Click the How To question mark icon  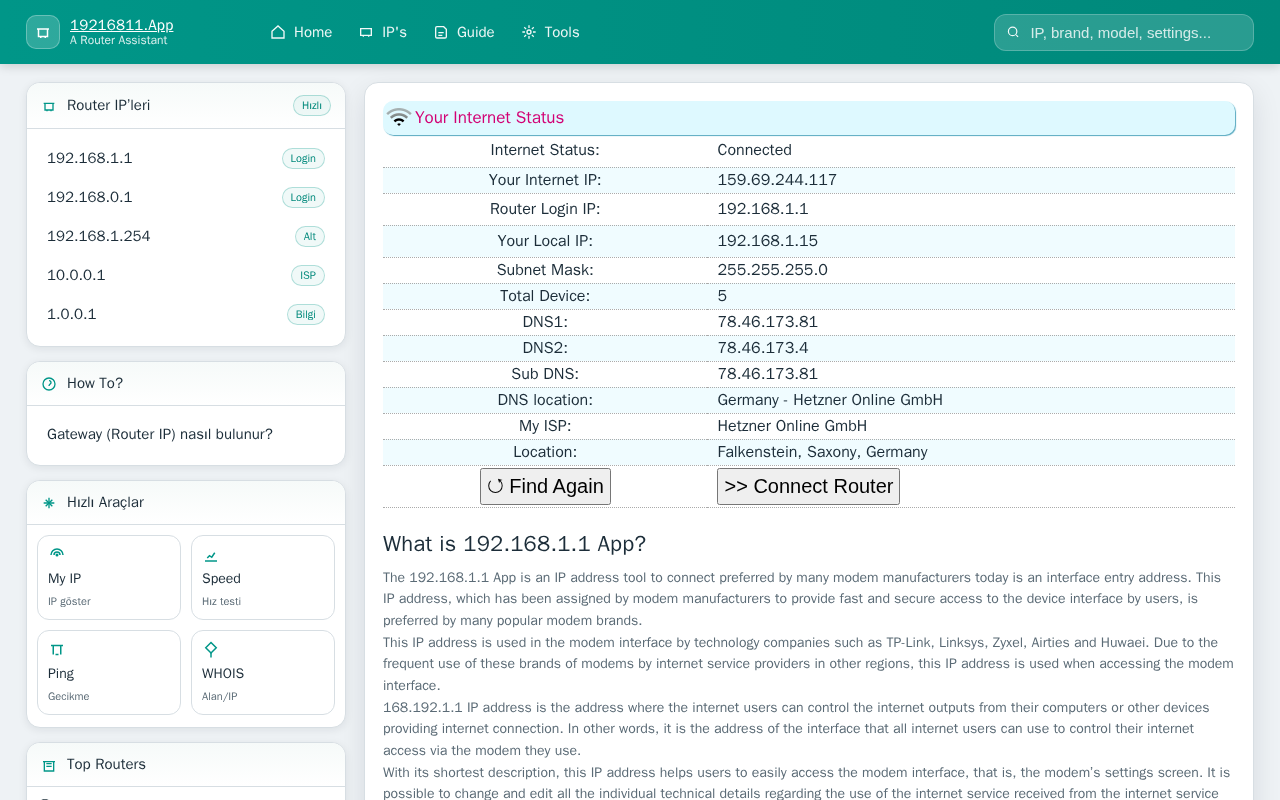[49, 384]
